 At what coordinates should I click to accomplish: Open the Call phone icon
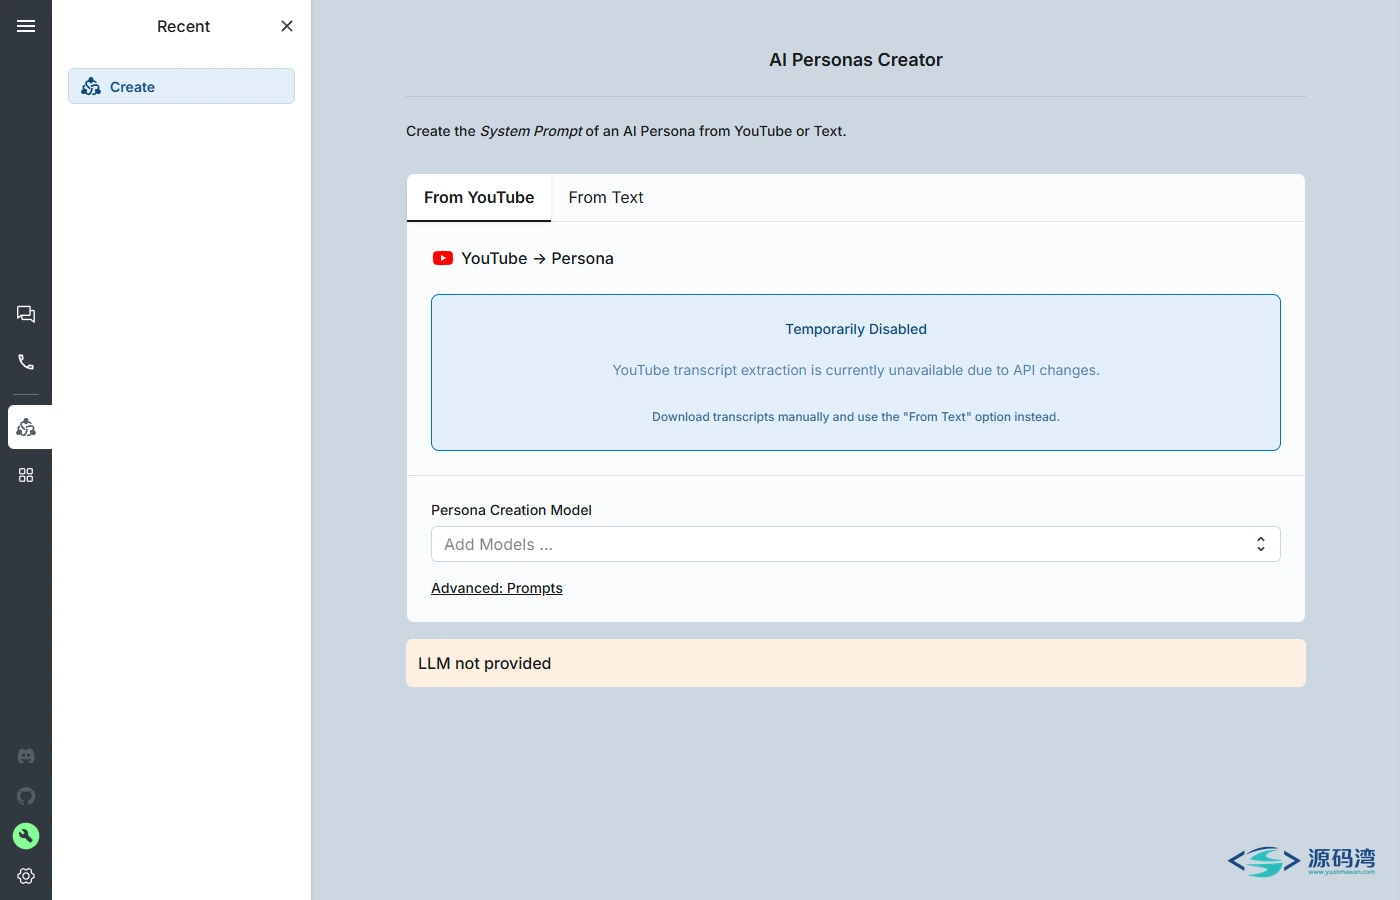[26, 362]
